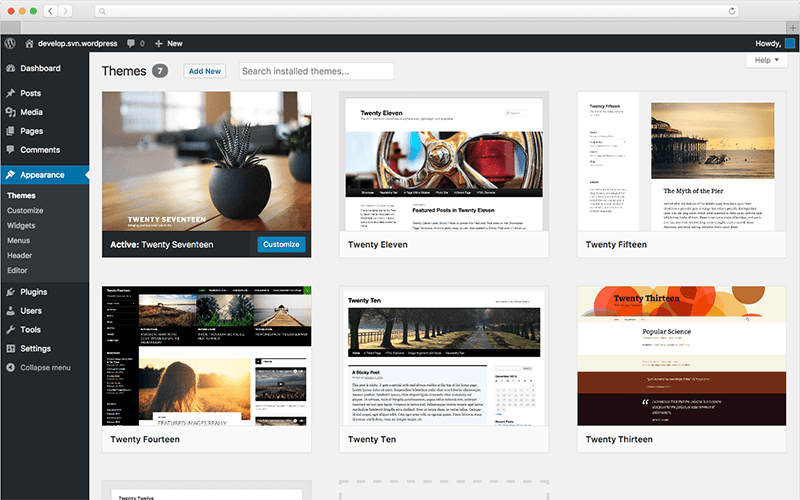Select the Twenty Thirteen theme screenshot
The height and width of the screenshot is (500, 800).
coord(682,356)
